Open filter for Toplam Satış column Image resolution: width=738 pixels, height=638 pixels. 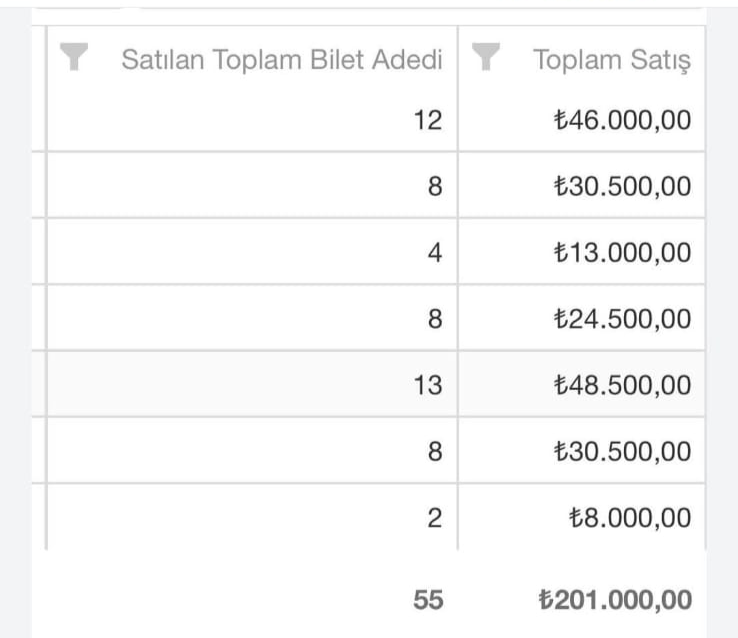click(x=486, y=57)
